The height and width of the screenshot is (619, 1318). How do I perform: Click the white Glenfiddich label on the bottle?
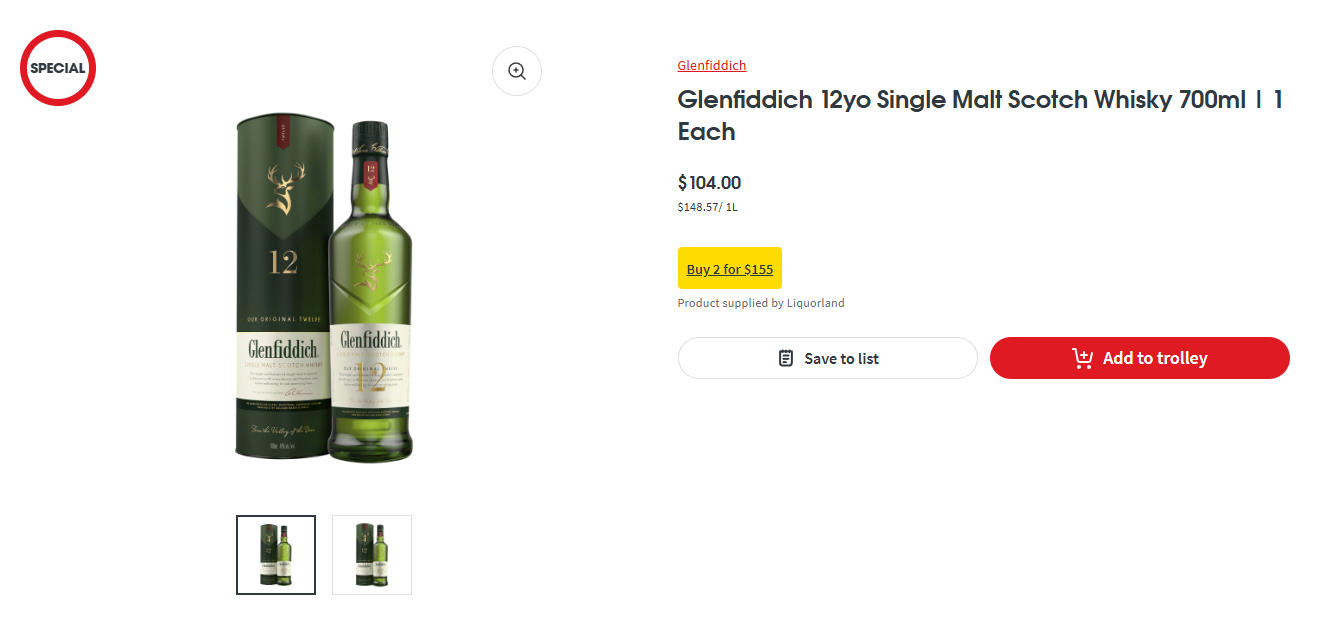(x=371, y=340)
